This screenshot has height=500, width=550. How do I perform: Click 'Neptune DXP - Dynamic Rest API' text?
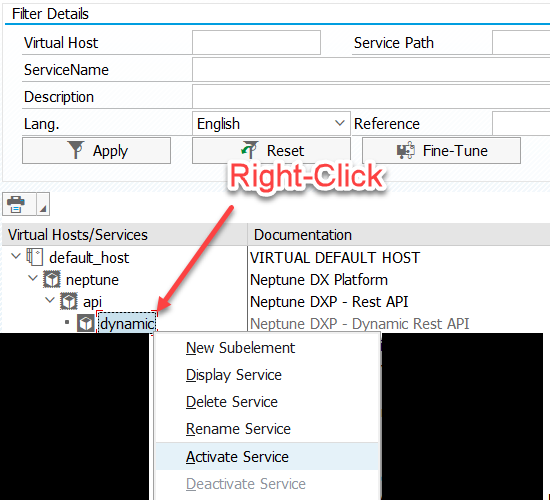tap(360, 324)
